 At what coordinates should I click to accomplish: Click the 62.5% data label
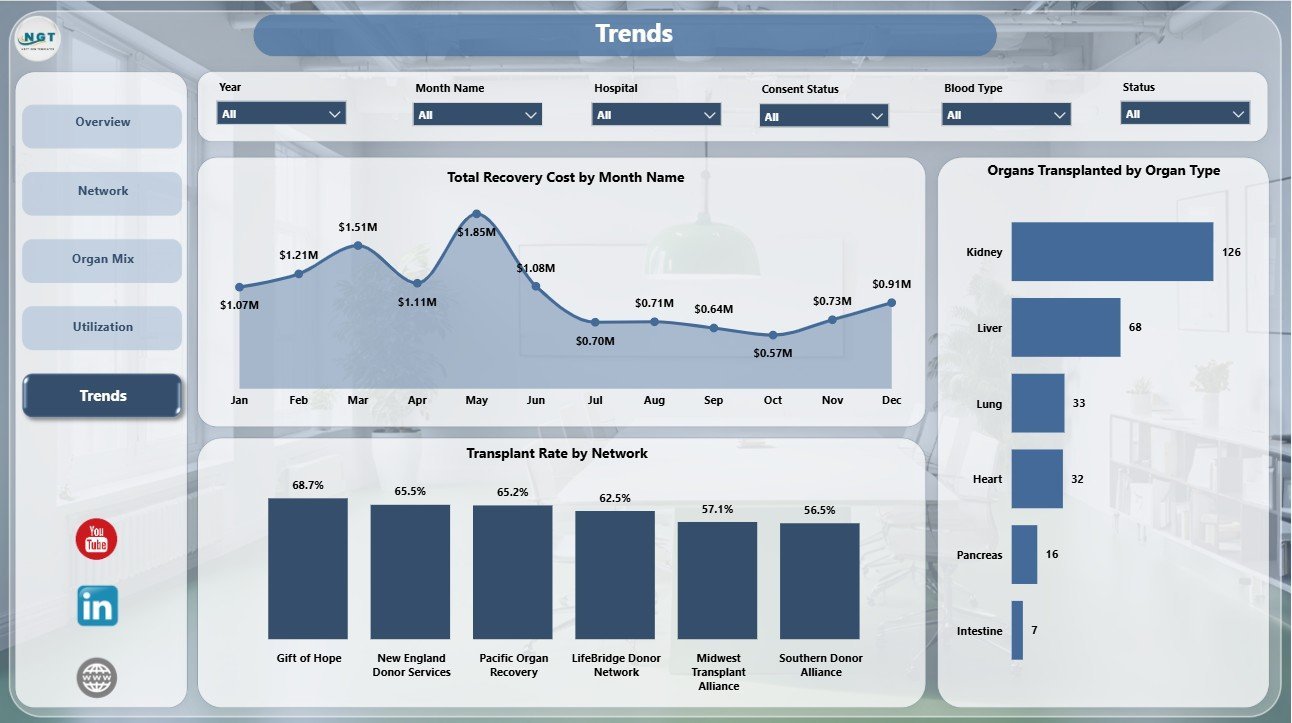615,498
